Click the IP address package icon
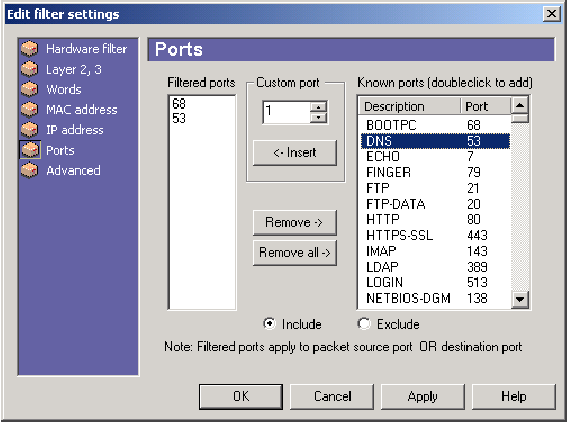Viewport: 567px width, 423px height. (x=29, y=130)
